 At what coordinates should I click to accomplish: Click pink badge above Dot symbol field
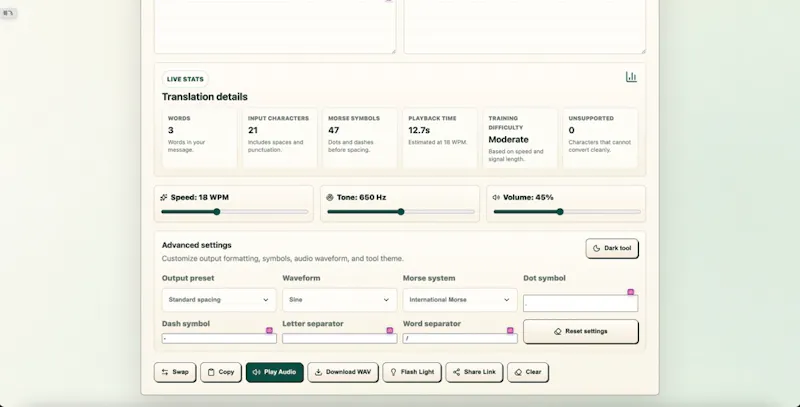(x=631, y=292)
